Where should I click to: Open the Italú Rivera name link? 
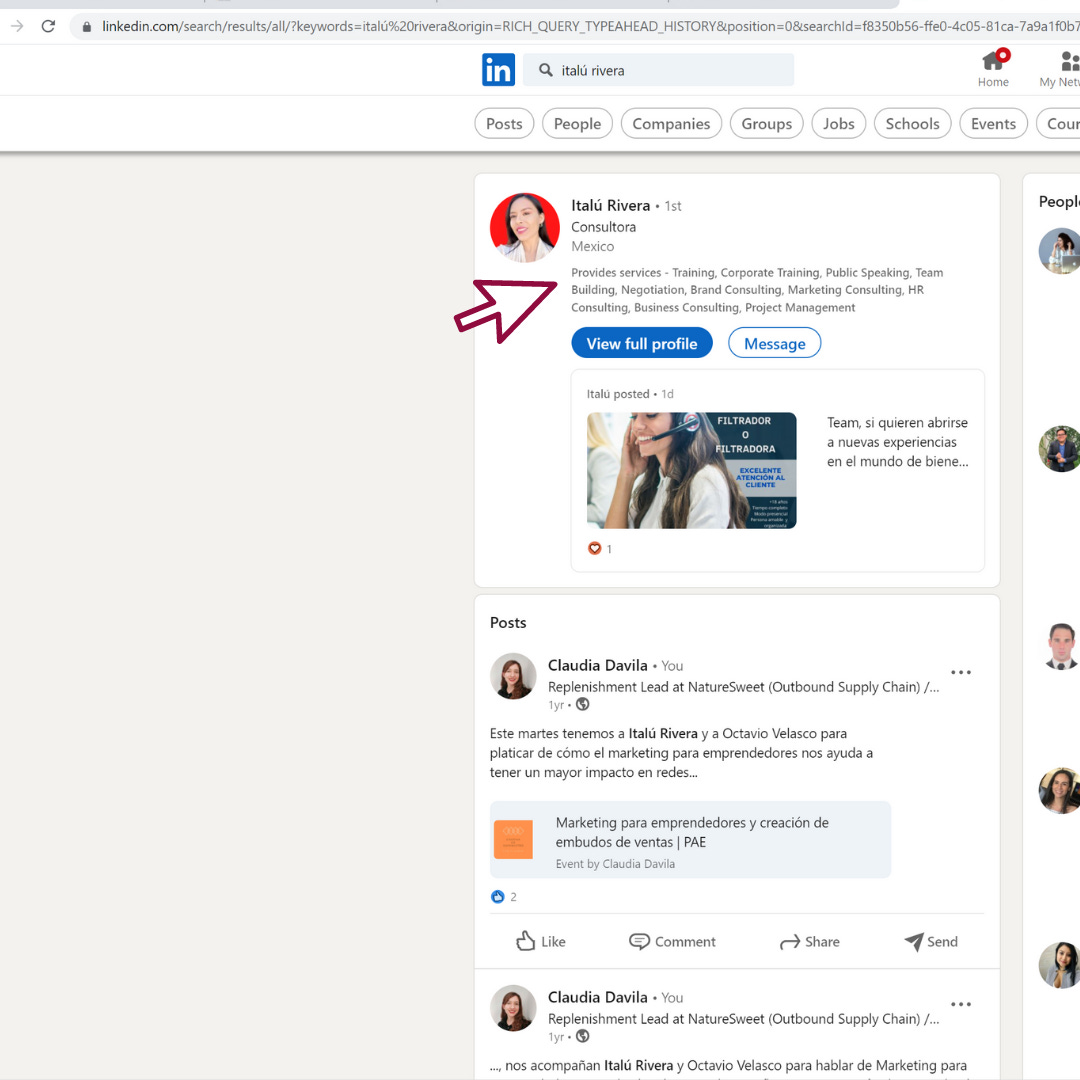click(x=610, y=205)
